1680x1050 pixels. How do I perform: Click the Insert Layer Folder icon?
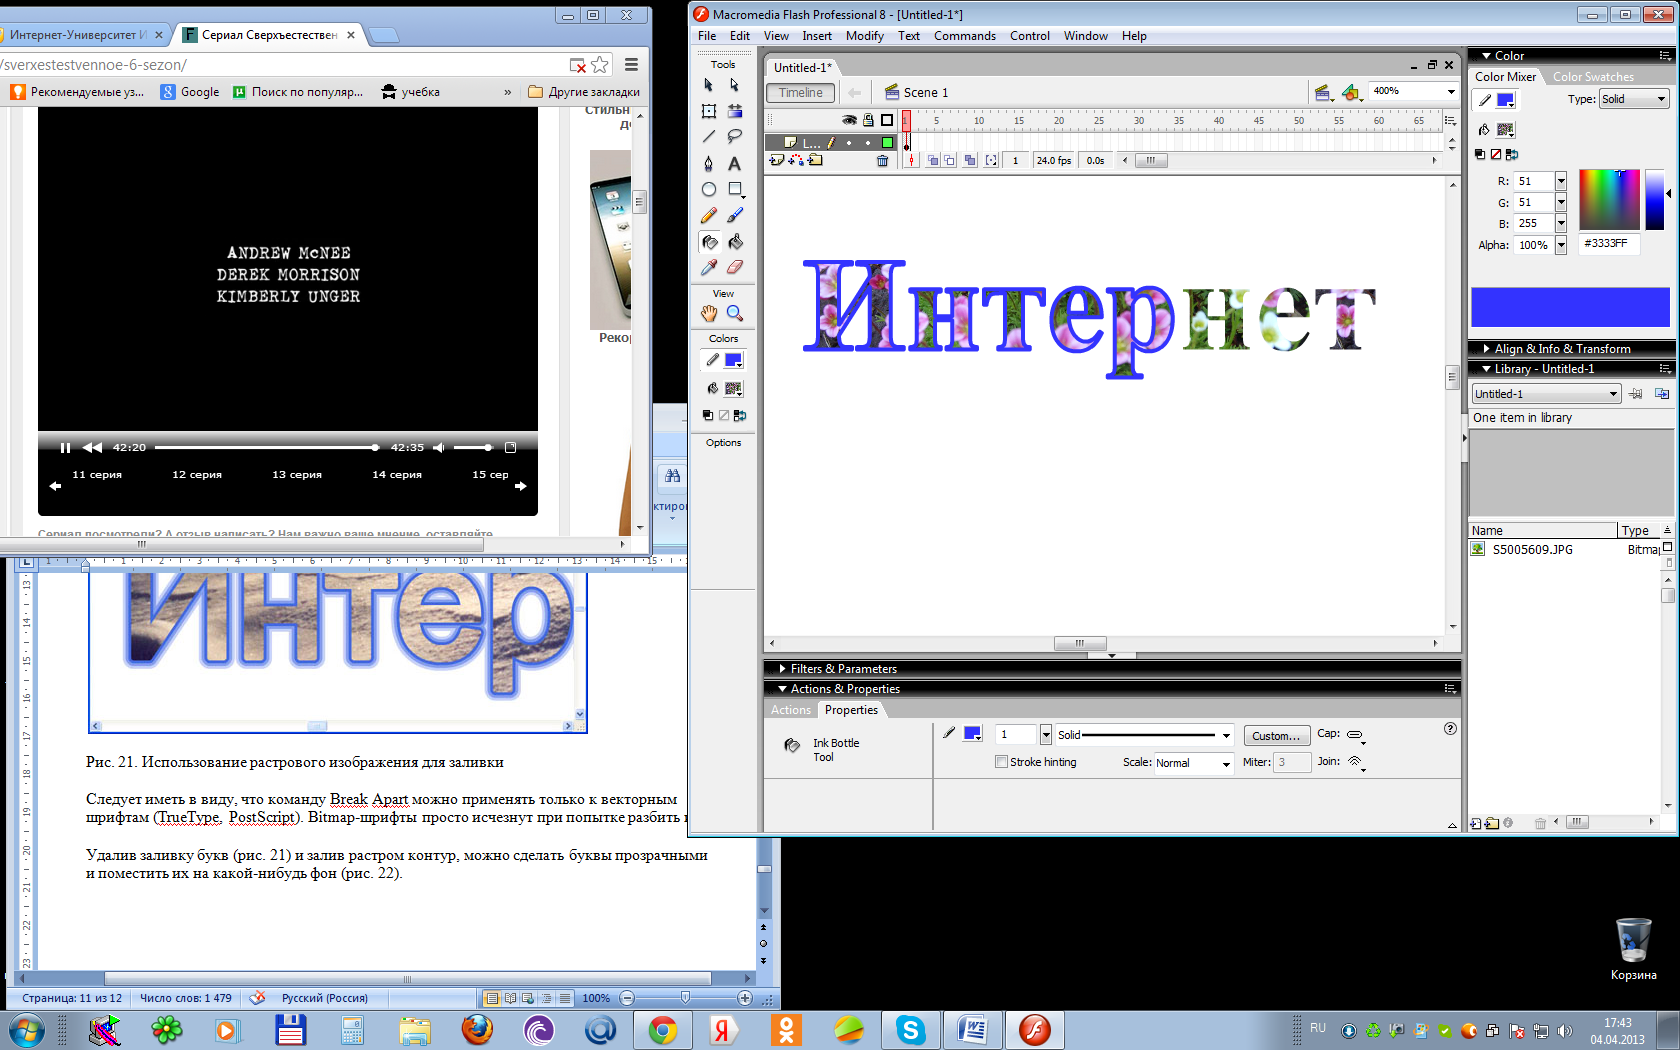coord(816,160)
